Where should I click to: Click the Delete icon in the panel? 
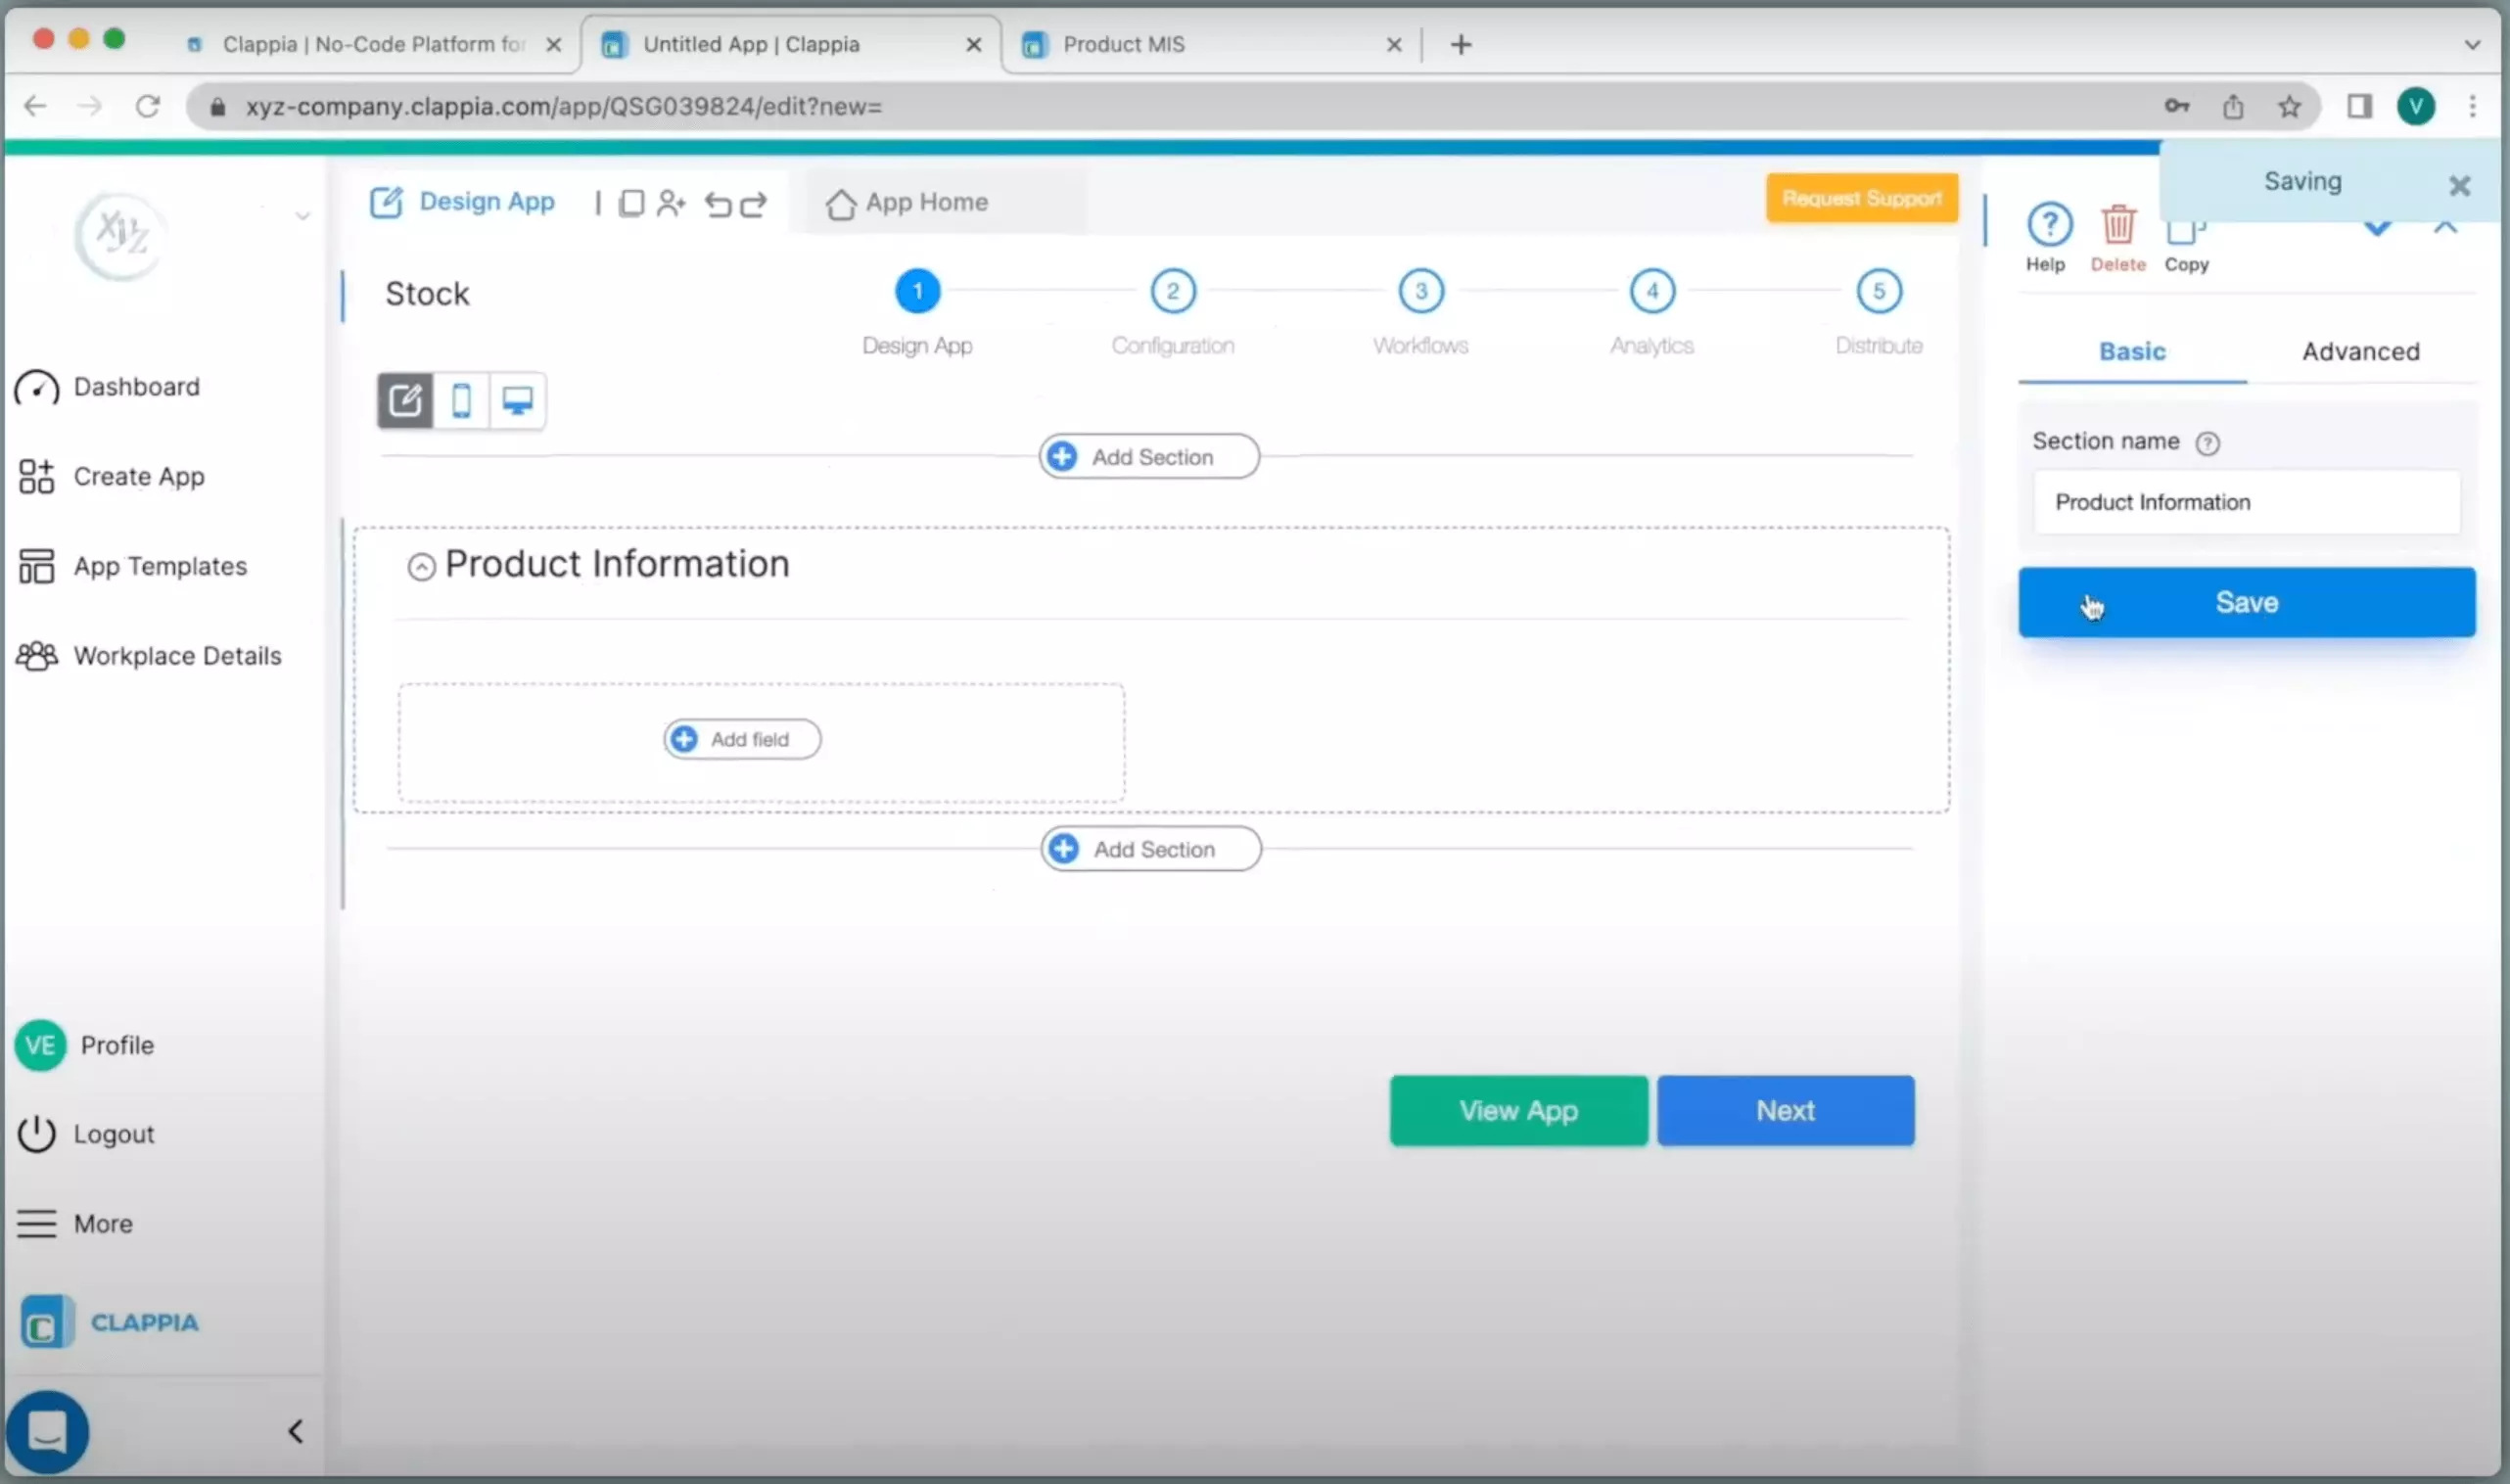2116,224
